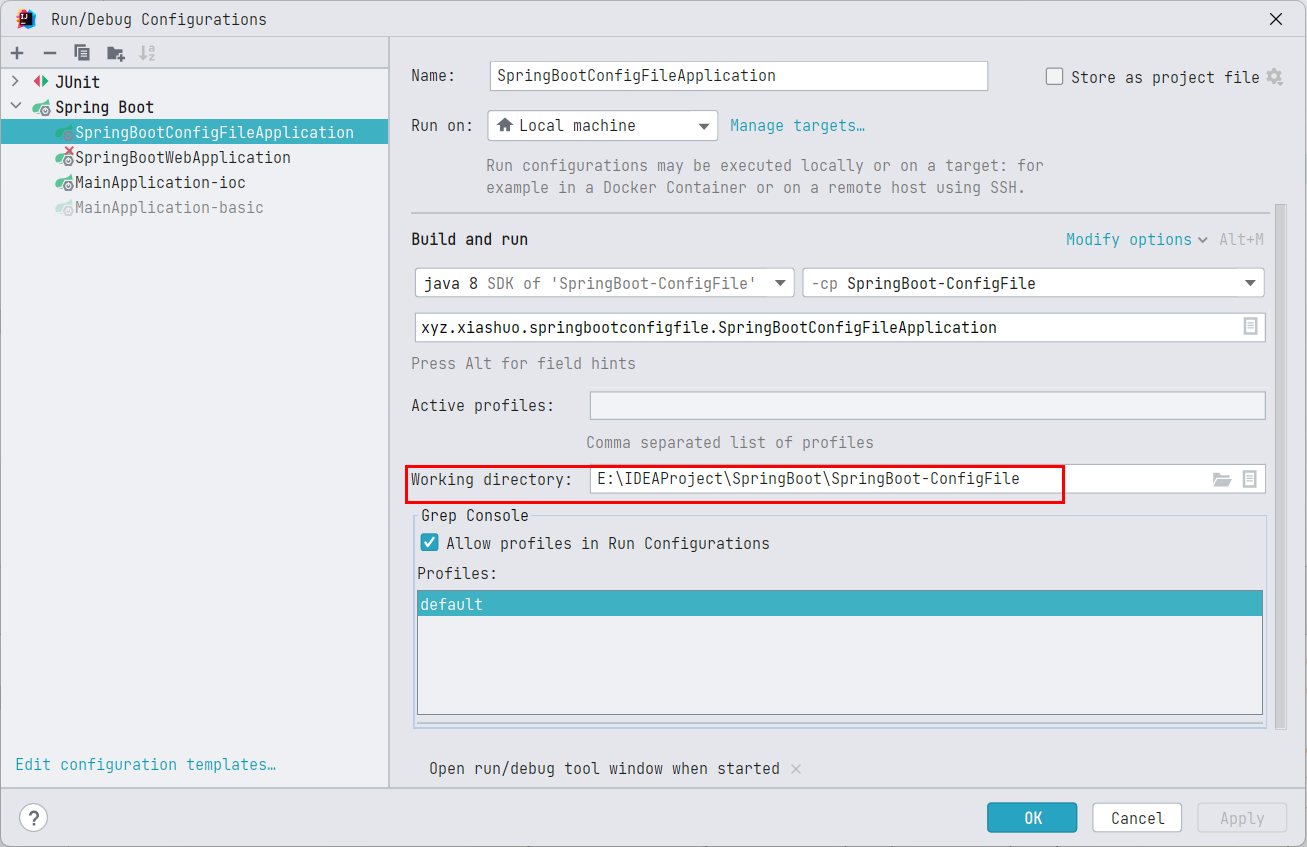The height and width of the screenshot is (847, 1307).
Task: Click the main class input field
Action: click(840, 327)
